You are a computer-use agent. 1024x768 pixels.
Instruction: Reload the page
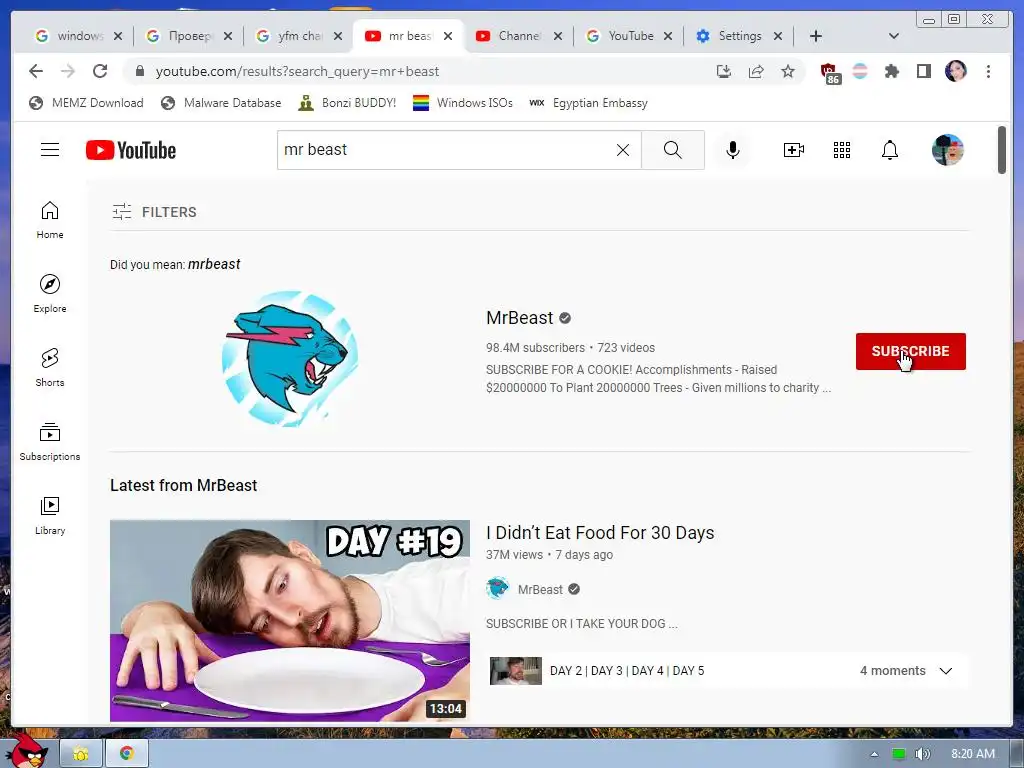(100, 71)
